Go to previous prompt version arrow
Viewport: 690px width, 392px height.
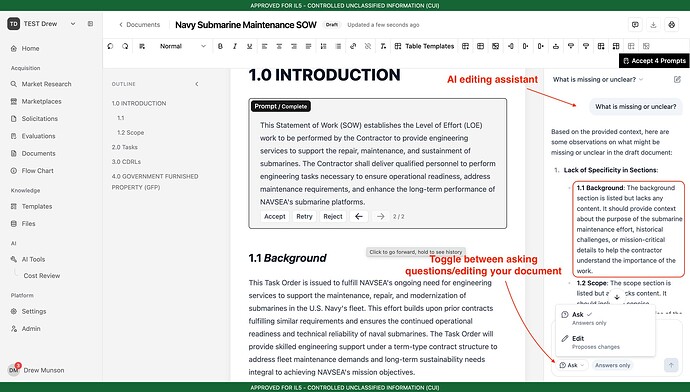point(359,216)
